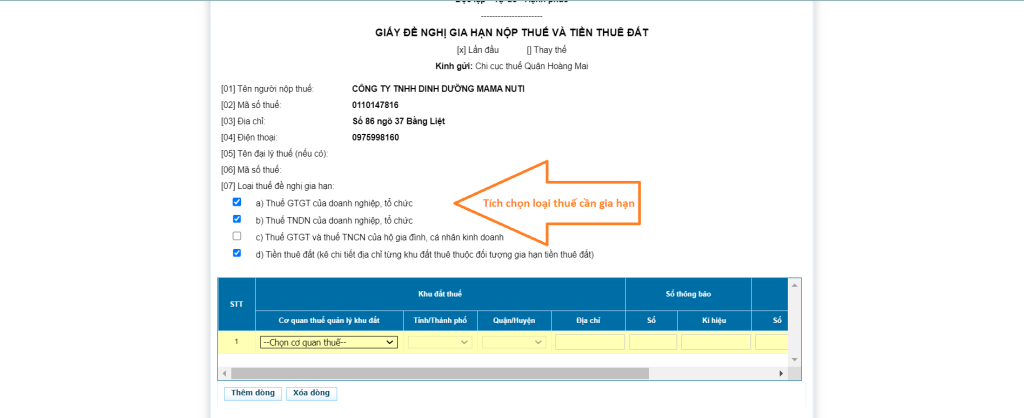Click the table's scroll left arrow
Viewport: 1024px width, 418px height.
click(x=224, y=373)
